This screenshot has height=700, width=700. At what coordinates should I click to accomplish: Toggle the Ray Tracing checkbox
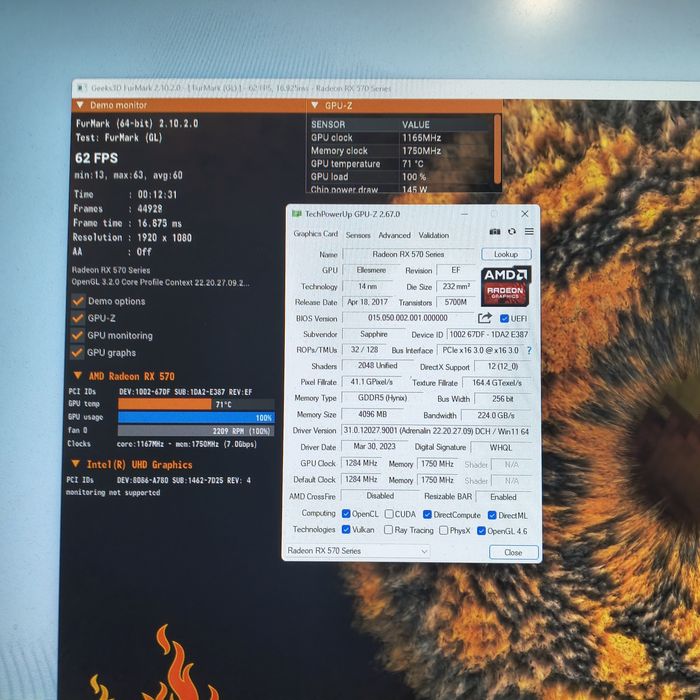pyautogui.click(x=388, y=530)
